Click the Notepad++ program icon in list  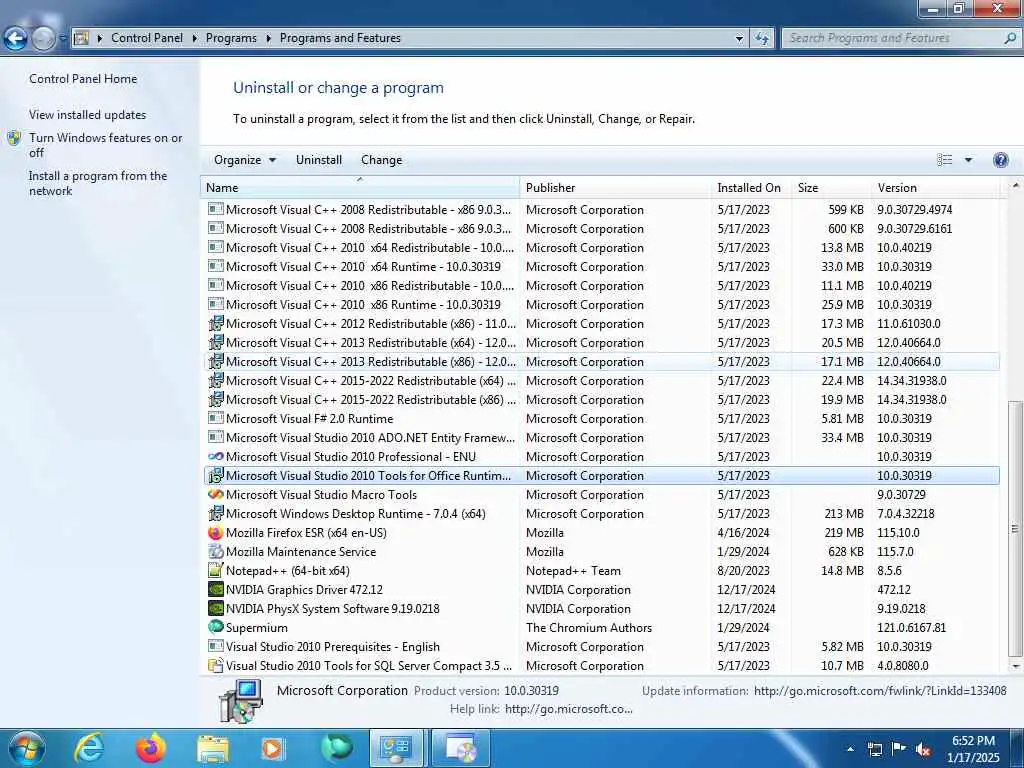tap(216, 571)
